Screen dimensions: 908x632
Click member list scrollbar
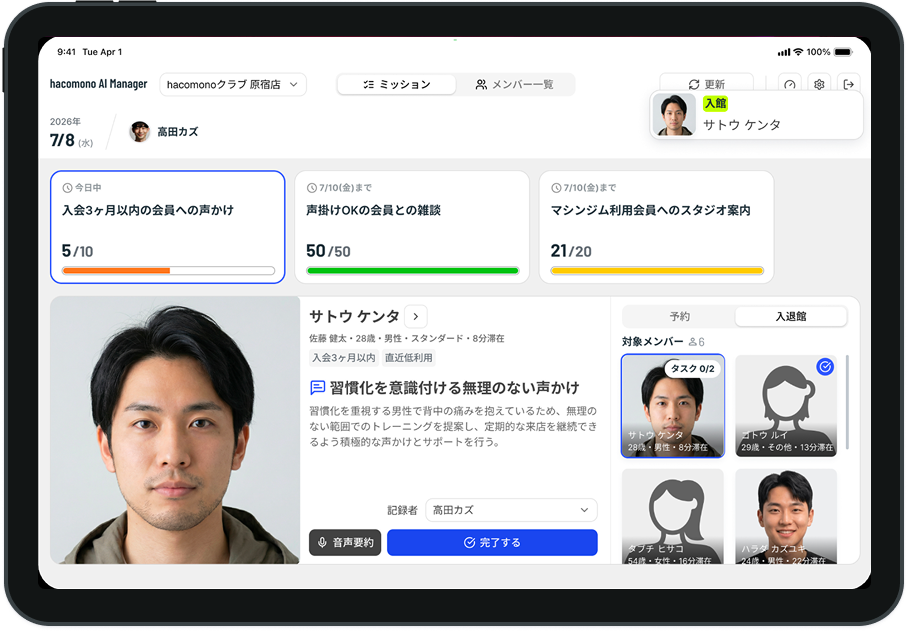(x=847, y=402)
